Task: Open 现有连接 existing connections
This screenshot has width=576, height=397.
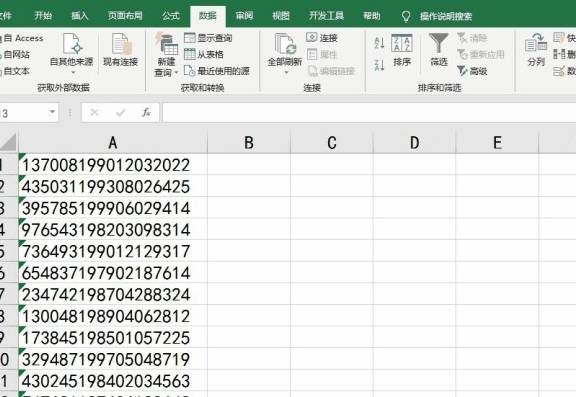Action: pyautogui.click(x=120, y=50)
